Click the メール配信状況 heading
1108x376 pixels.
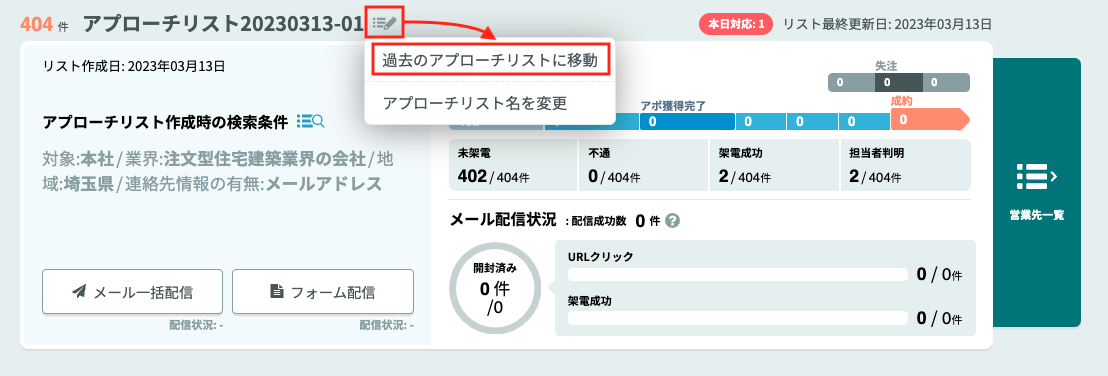tap(503, 220)
